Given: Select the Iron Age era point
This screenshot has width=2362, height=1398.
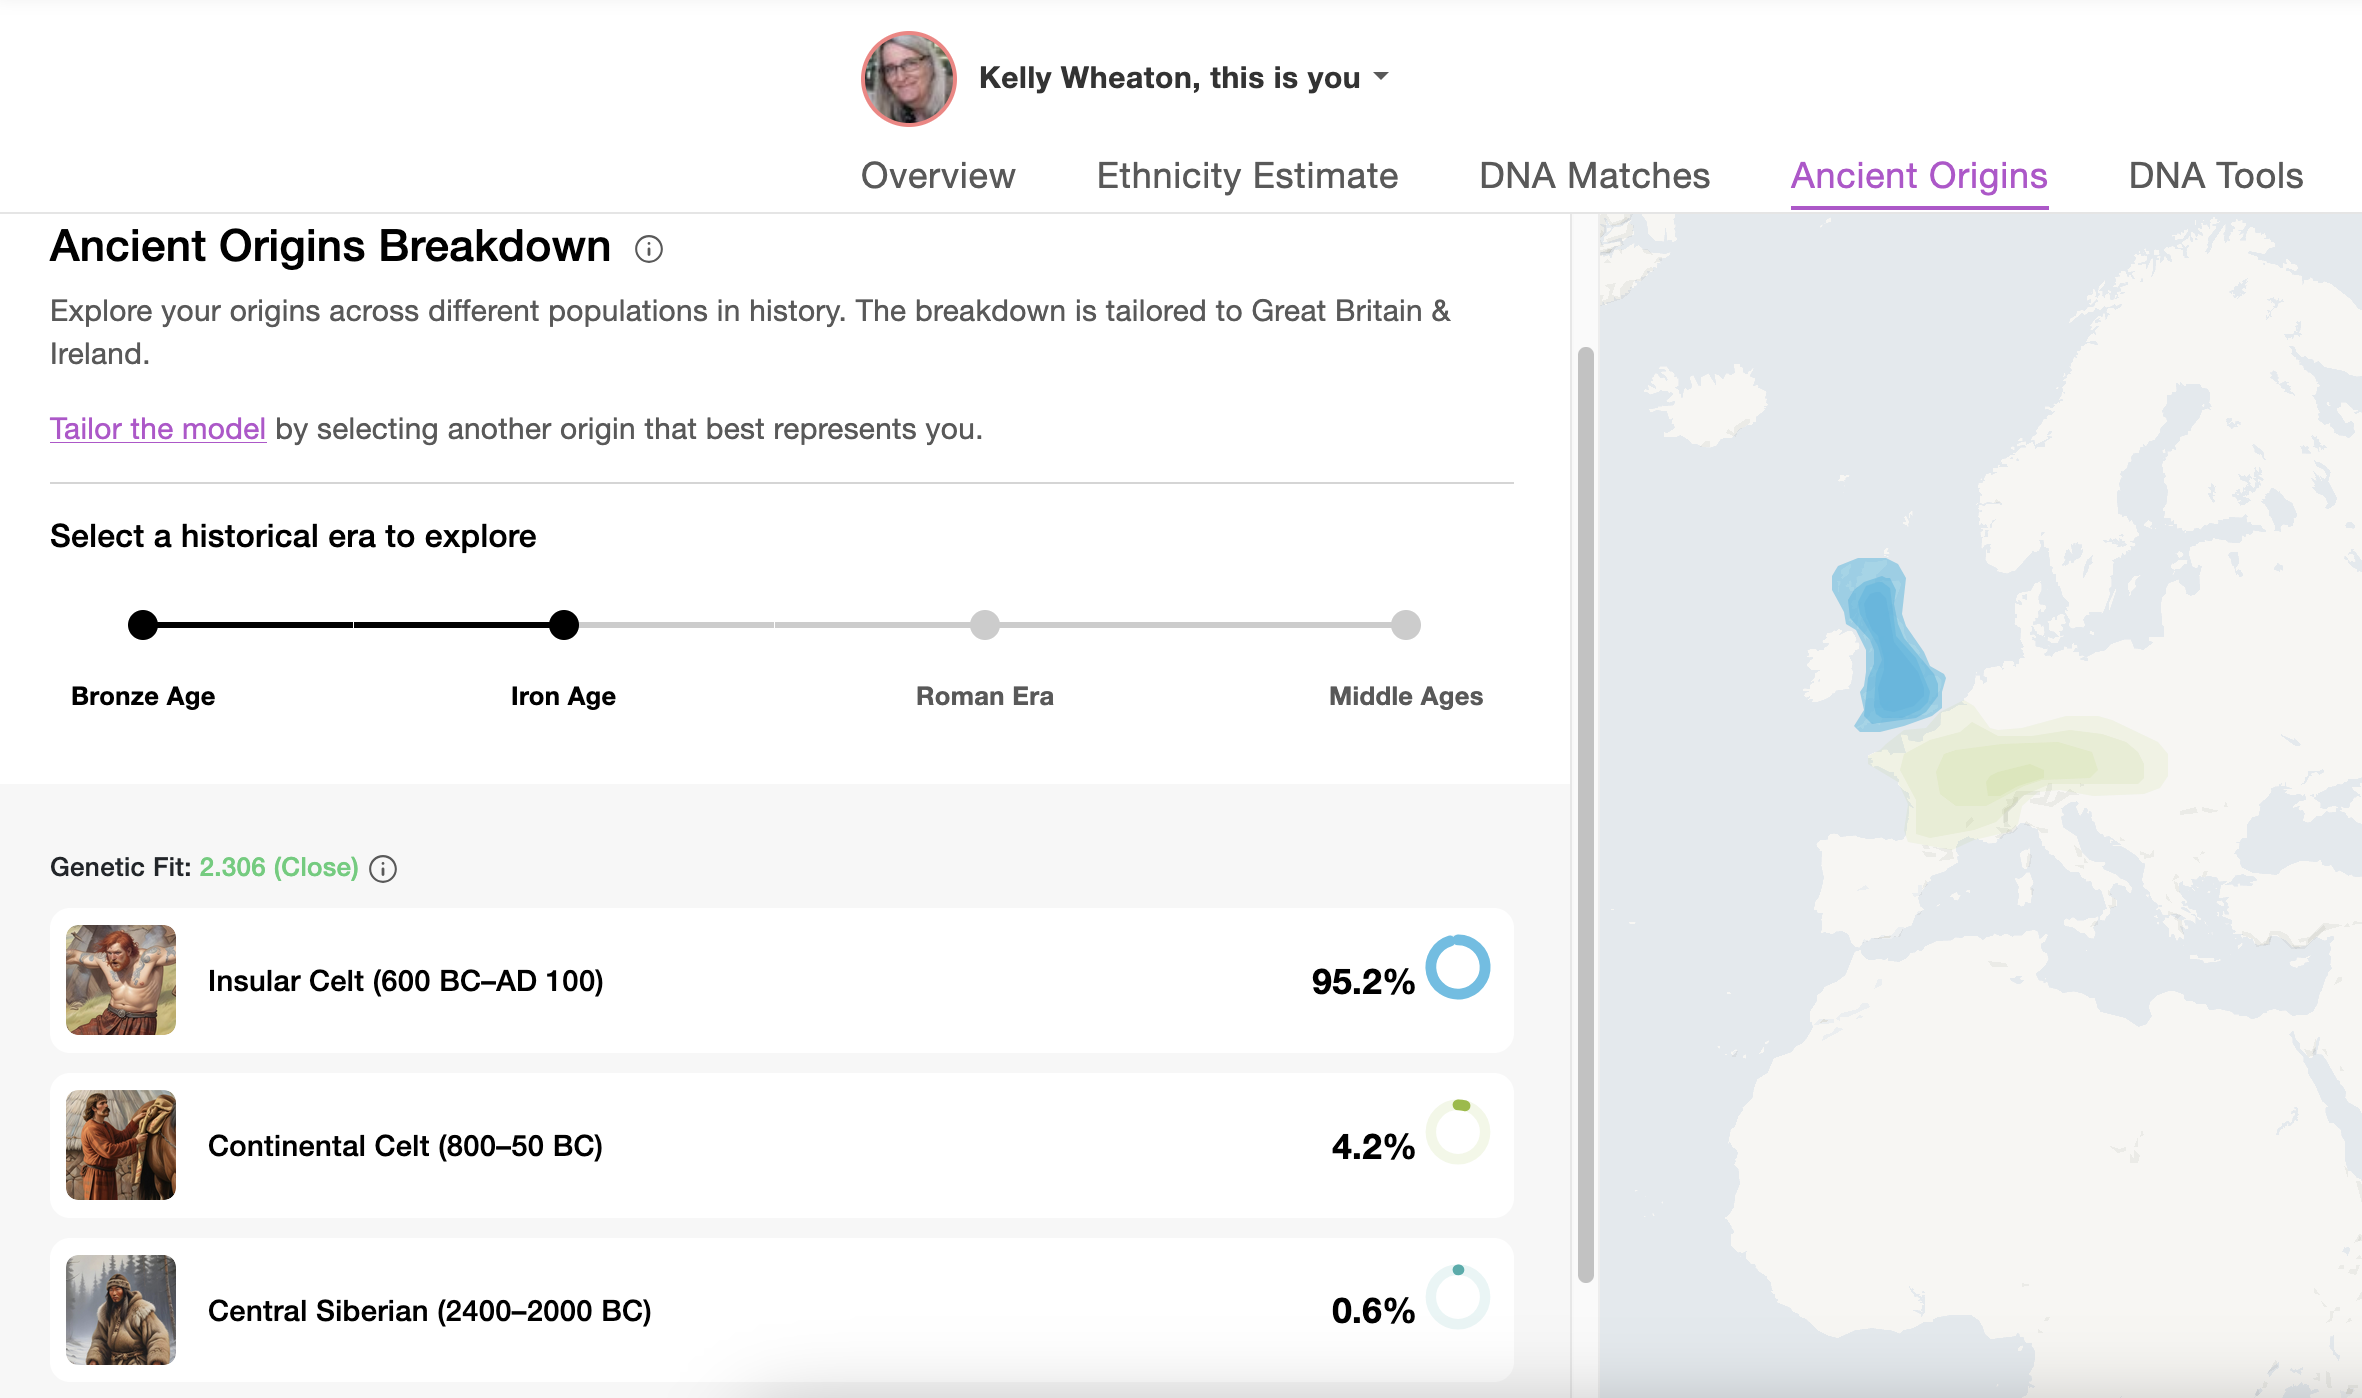Looking at the screenshot, I should [x=564, y=625].
